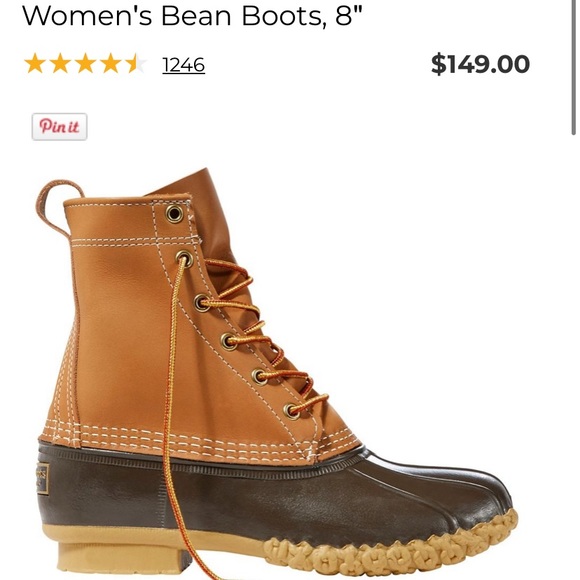Click the fourth gold rating star
Image resolution: width=580 pixels, height=580 pixels.
[111, 63]
